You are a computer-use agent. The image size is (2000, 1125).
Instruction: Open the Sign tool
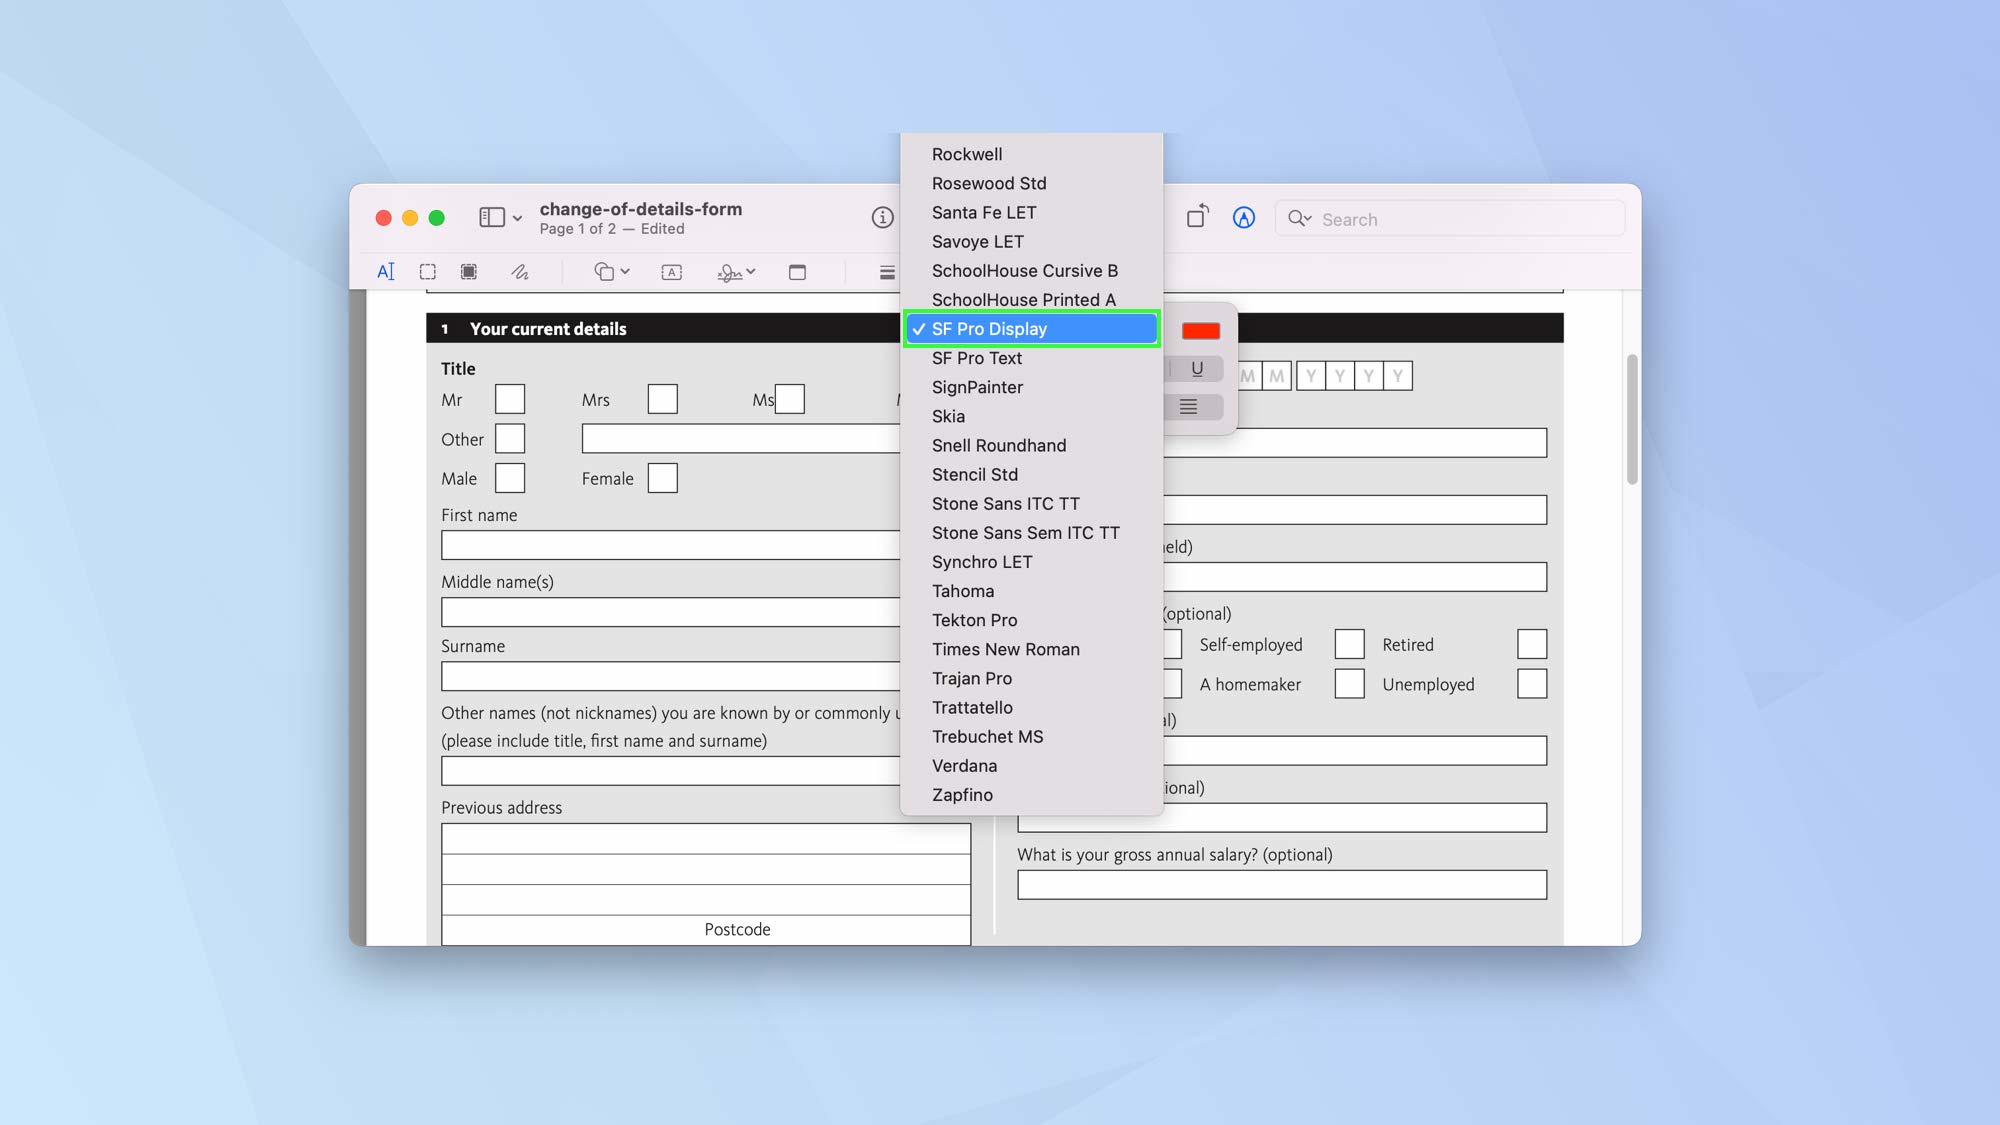[729, 271]
